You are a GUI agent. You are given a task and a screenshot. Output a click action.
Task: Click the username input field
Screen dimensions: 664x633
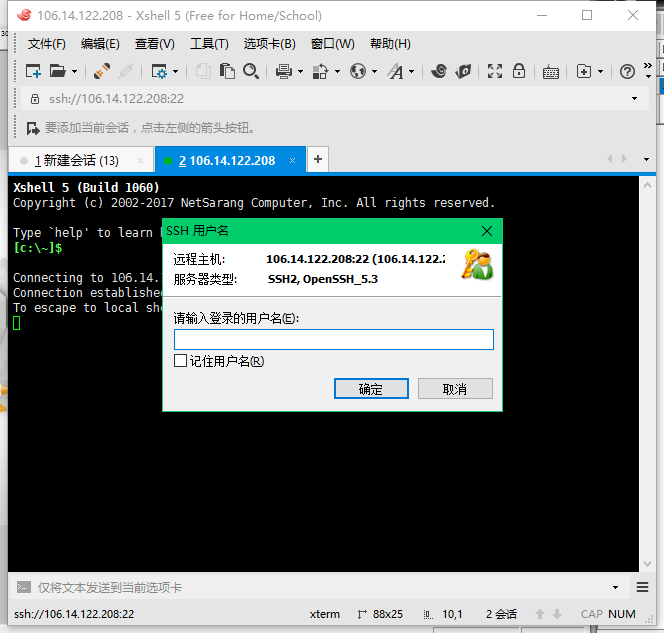334,340
